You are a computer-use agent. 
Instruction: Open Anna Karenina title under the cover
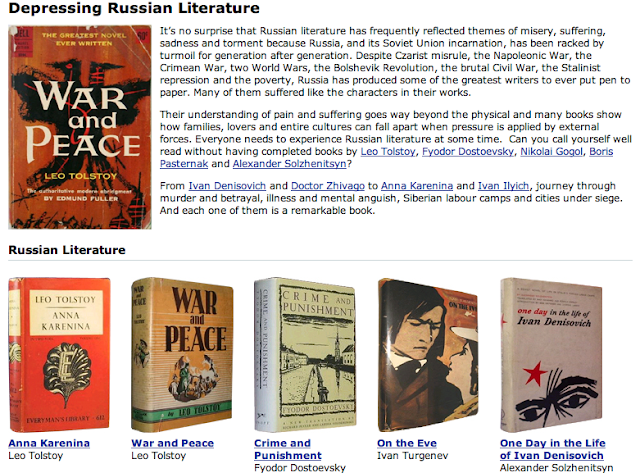pos(49,443)
